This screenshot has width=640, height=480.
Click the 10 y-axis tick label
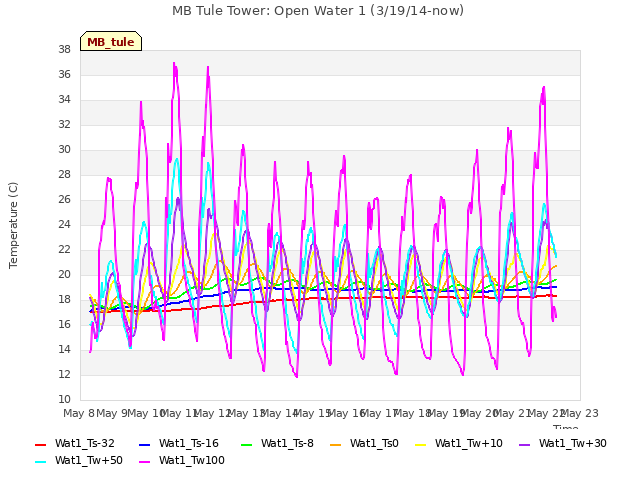[x=64, y=400]
